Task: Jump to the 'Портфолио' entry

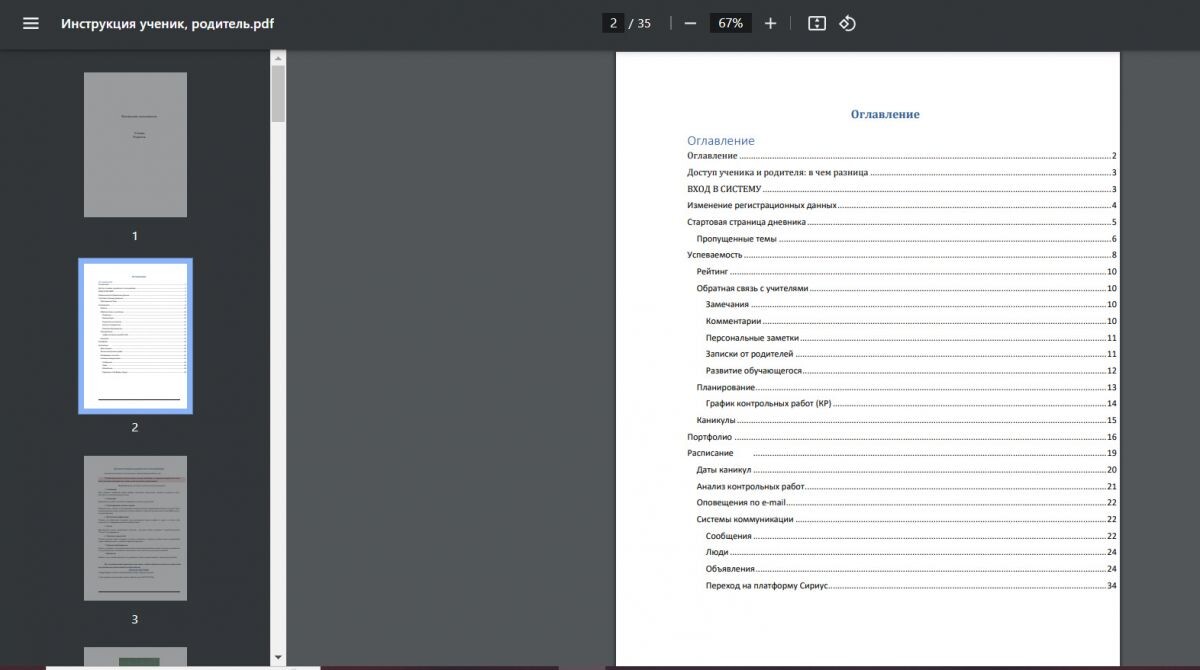Action: click(901, 437)
